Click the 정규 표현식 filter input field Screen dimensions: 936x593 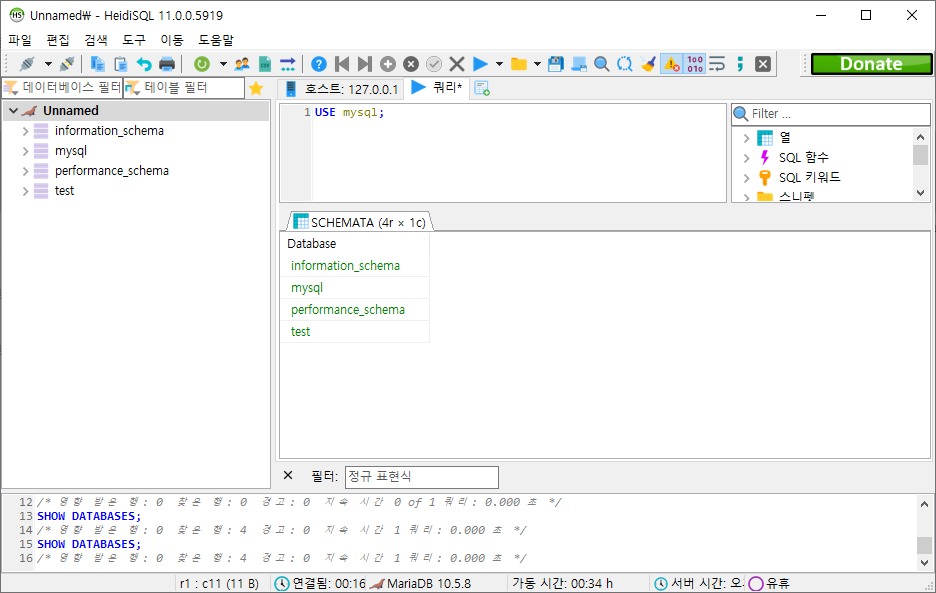click(421, 477)
